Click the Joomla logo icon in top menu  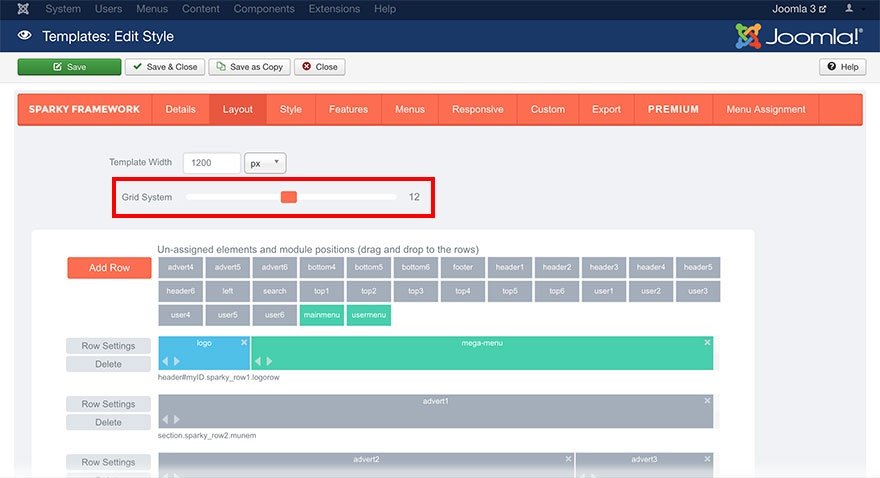[x=23, y=9]
